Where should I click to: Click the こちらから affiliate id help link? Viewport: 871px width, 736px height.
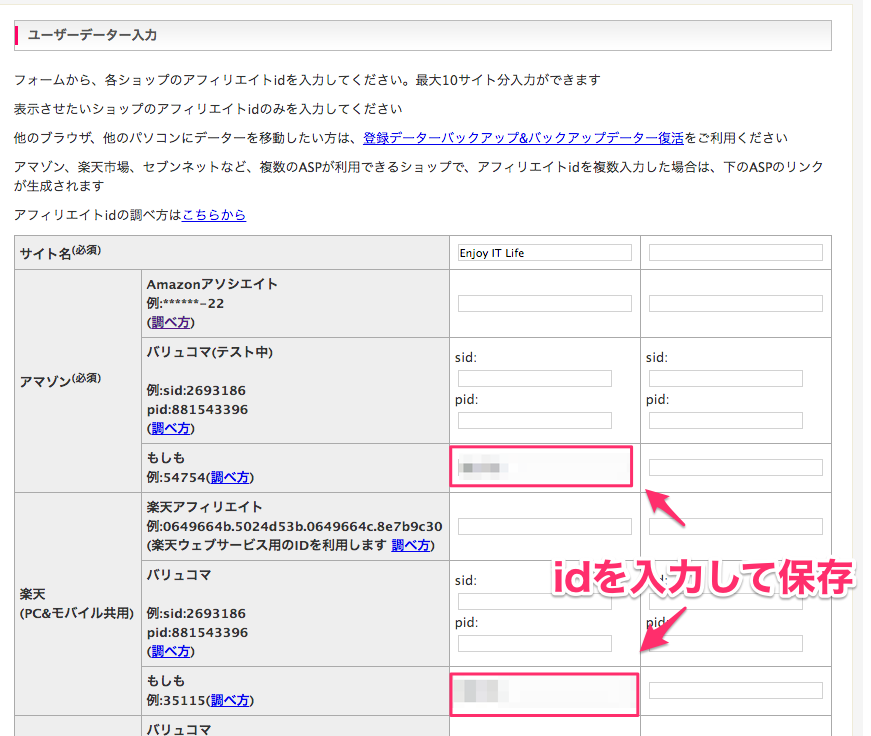point(214,215)
